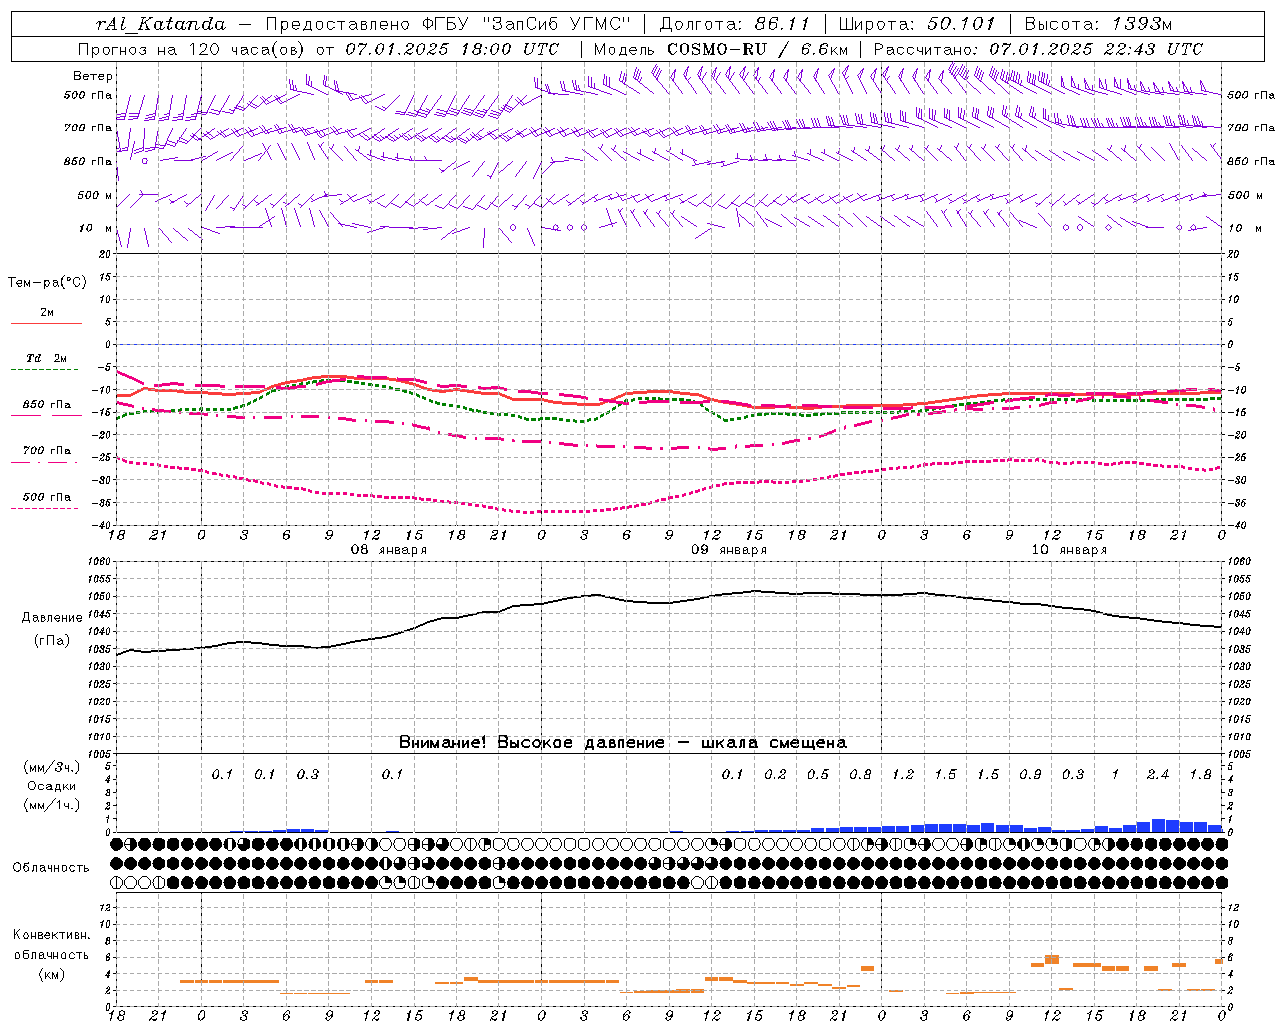This screenshot has height=1024, width=1280.
Task: Click the 'Осадки' precipitation label
Action: tap(52, 786)
